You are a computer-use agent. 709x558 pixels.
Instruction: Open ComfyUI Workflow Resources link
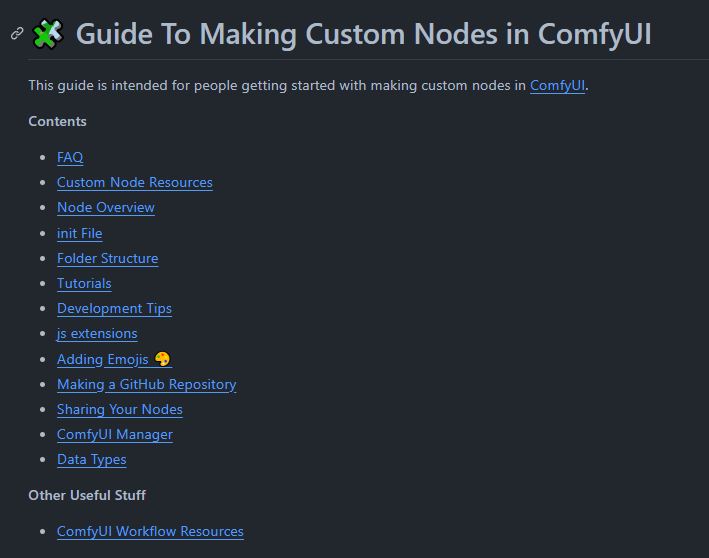click(x=150, y=531)
